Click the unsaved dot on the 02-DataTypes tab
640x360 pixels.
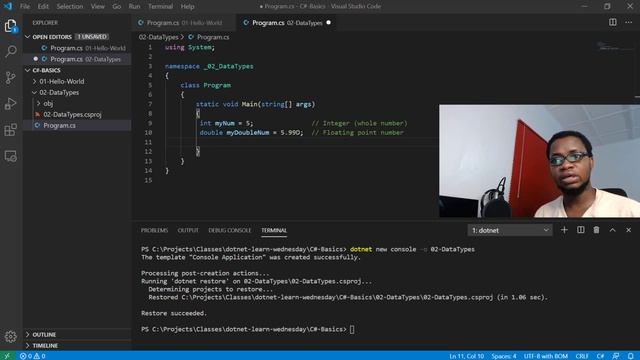tap(329, 23)
